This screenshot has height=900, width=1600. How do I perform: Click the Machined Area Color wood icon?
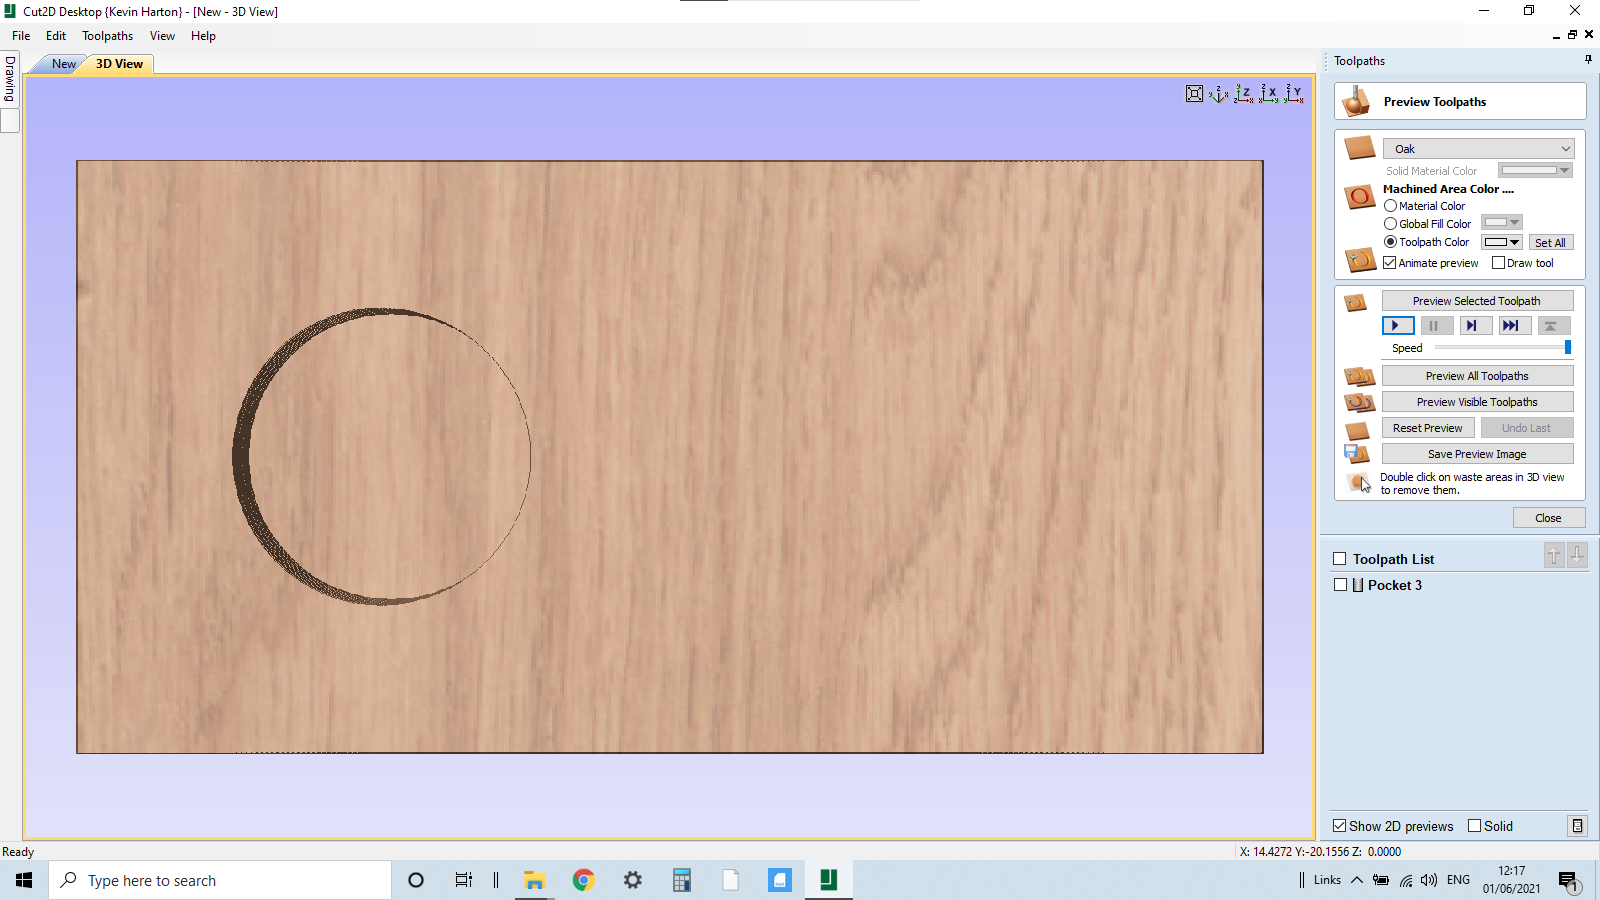[1360, 198]
